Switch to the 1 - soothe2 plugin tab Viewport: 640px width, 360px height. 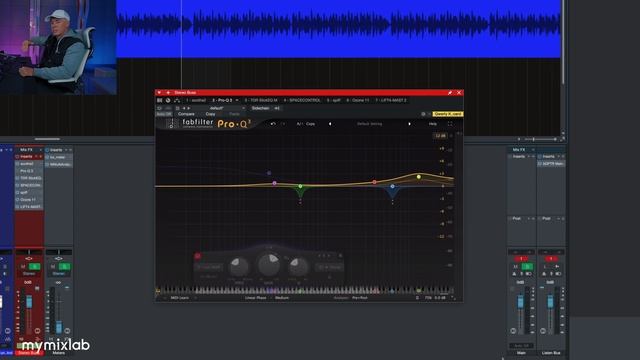click(x=196, y=100)
